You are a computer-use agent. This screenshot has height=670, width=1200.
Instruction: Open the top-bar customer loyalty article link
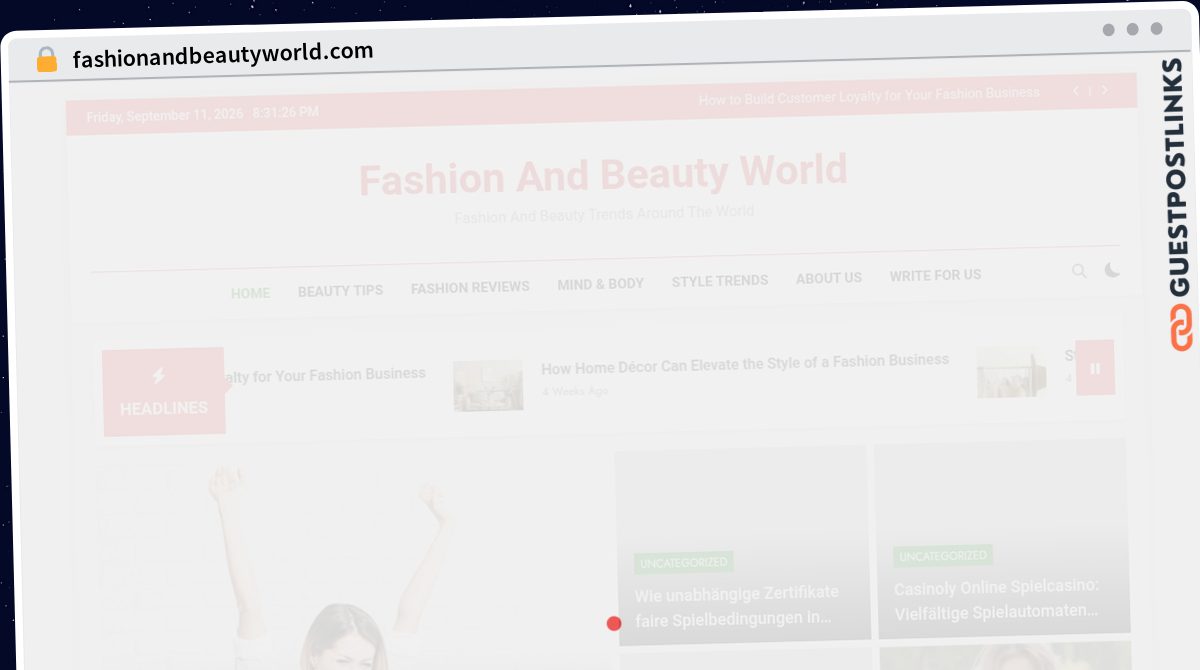pos(869,95)
